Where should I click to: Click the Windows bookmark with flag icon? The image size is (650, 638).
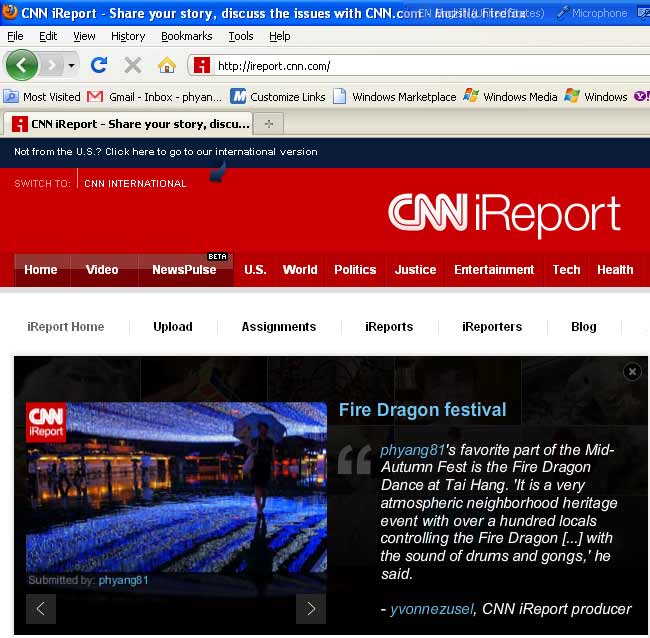(596, 97)
